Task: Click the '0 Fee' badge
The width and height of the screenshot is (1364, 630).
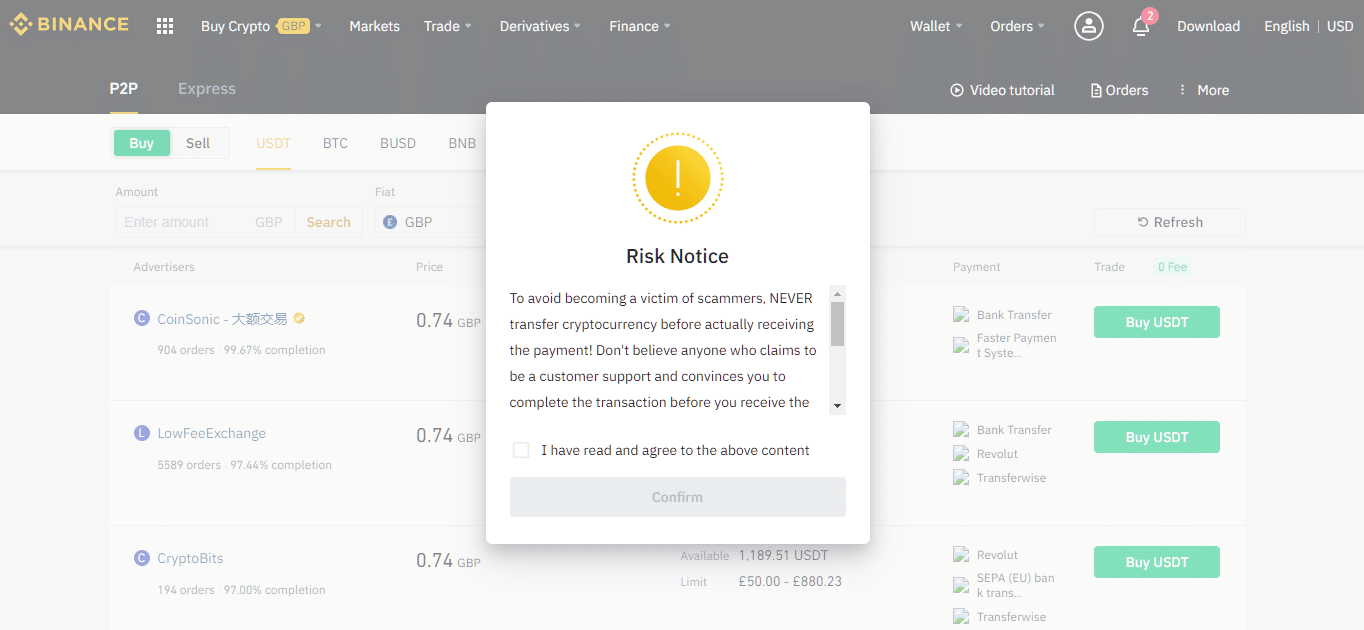Action: pos(1172,267)
